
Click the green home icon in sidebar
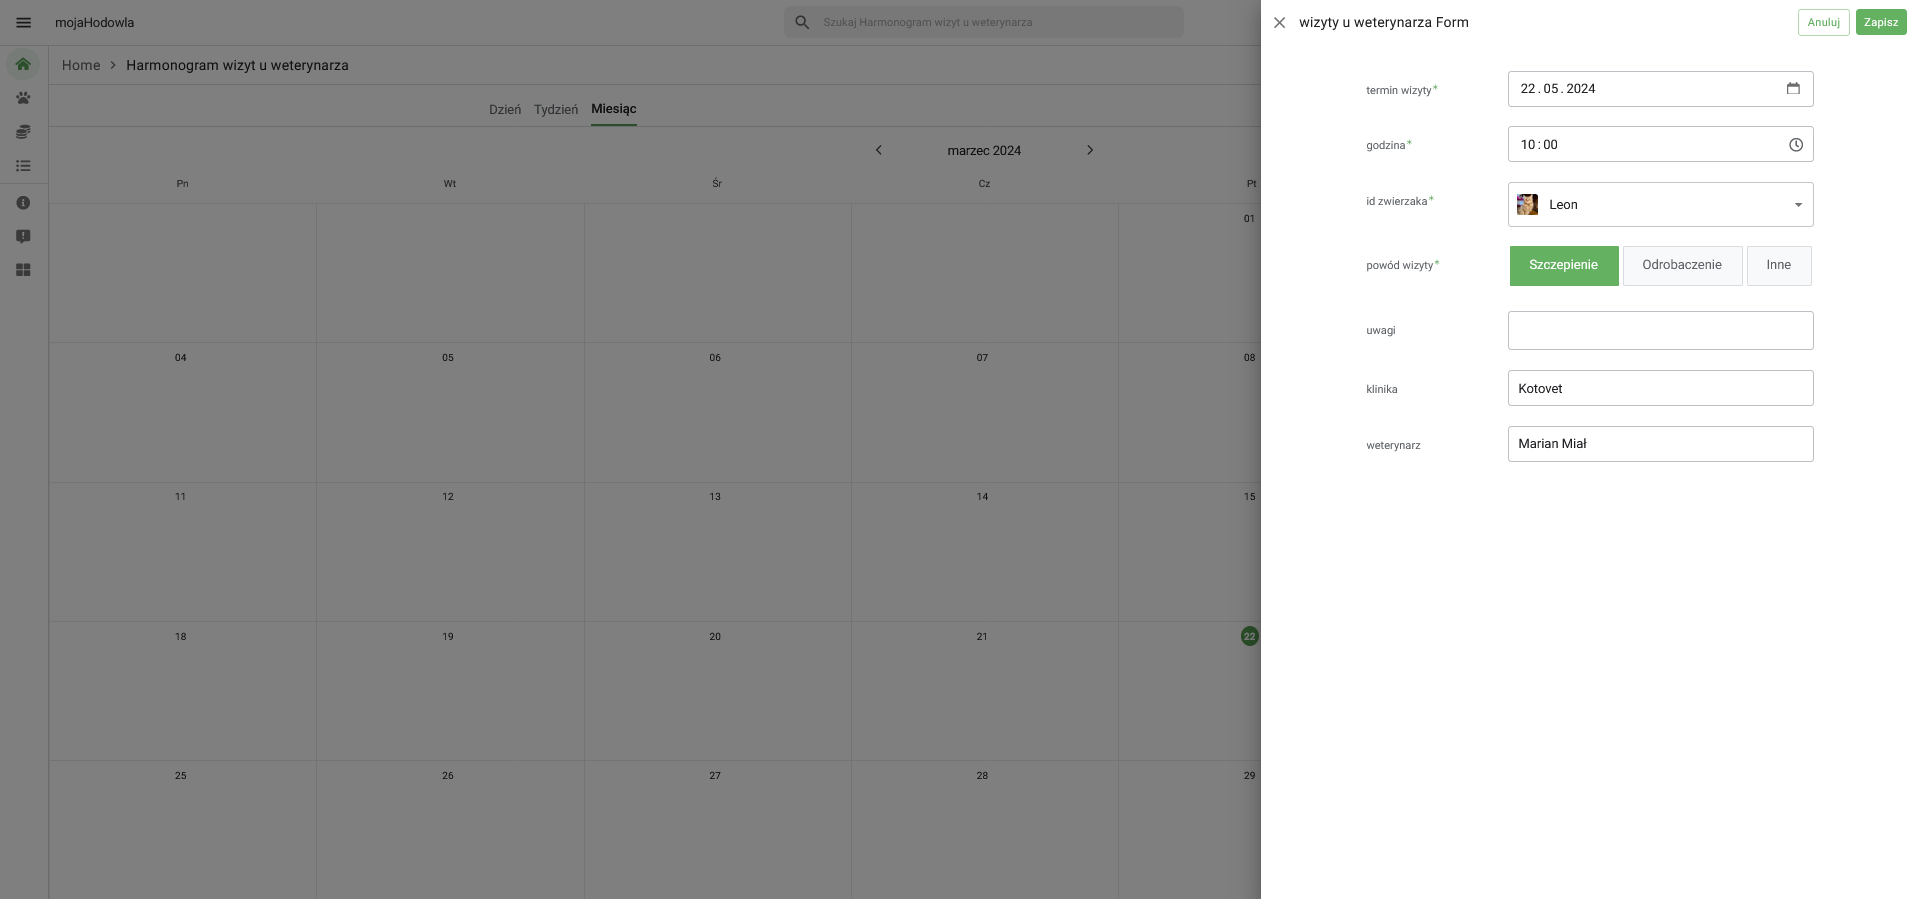(23, 64)
